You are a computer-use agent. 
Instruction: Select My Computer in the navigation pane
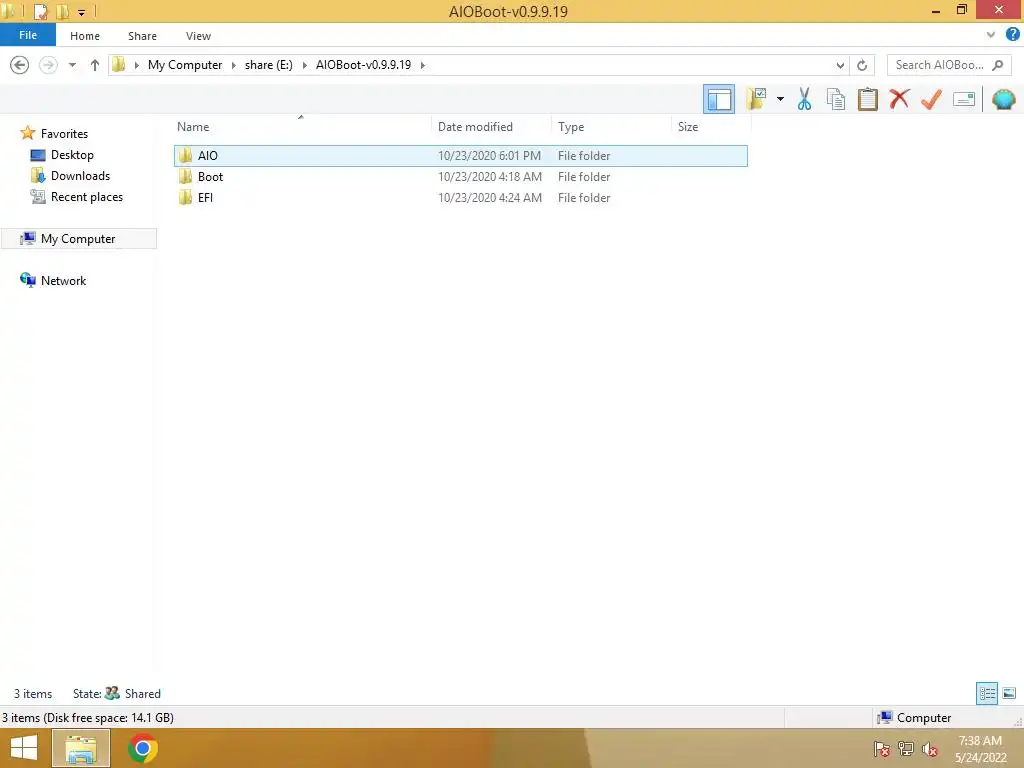pos(78,238)
